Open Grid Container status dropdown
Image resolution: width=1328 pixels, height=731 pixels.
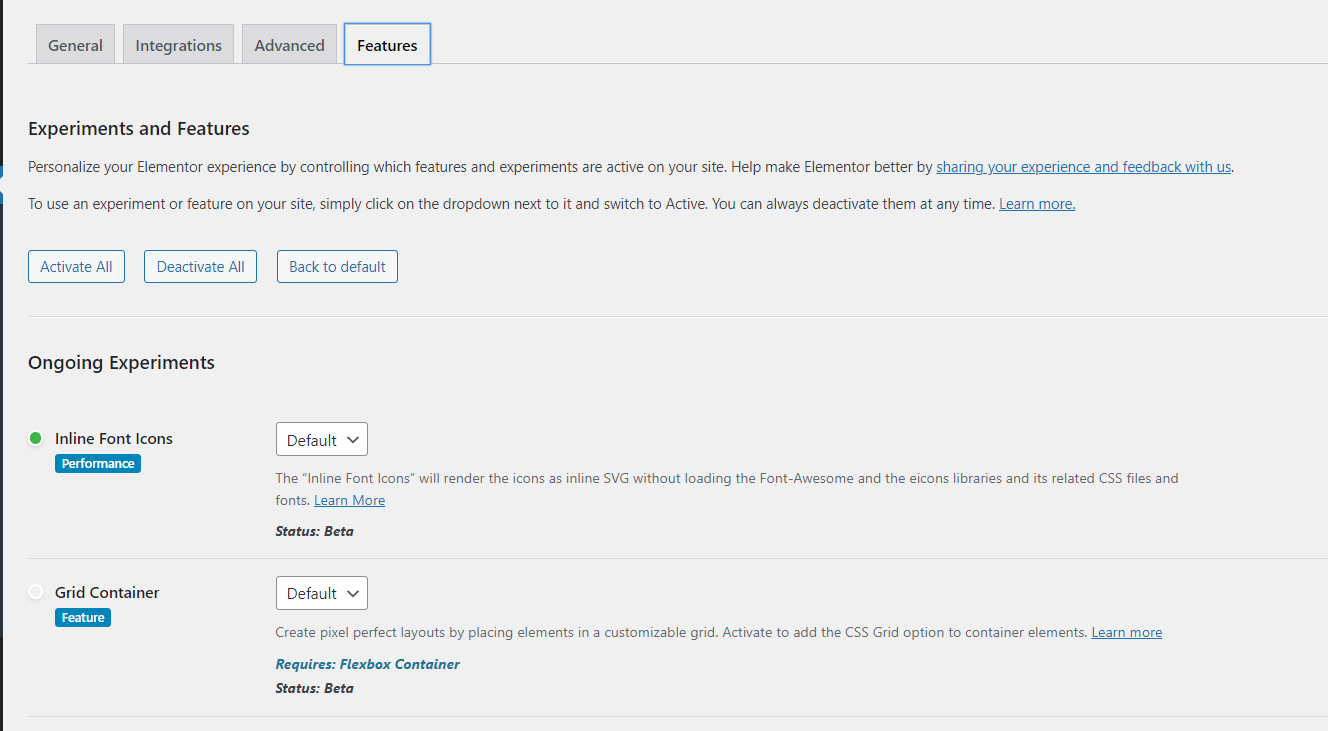tap(322, 593)
